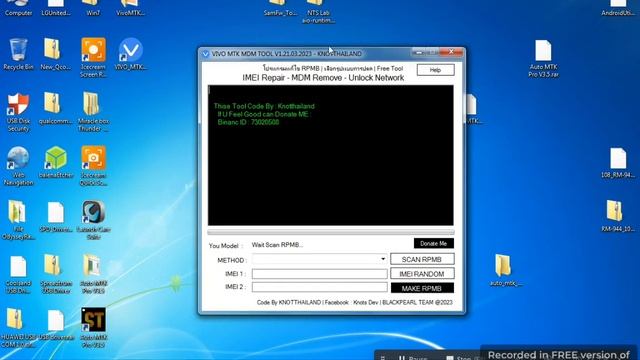Click the Donate Me button
This screenshot has width=640, height=360.
(433, 243)
